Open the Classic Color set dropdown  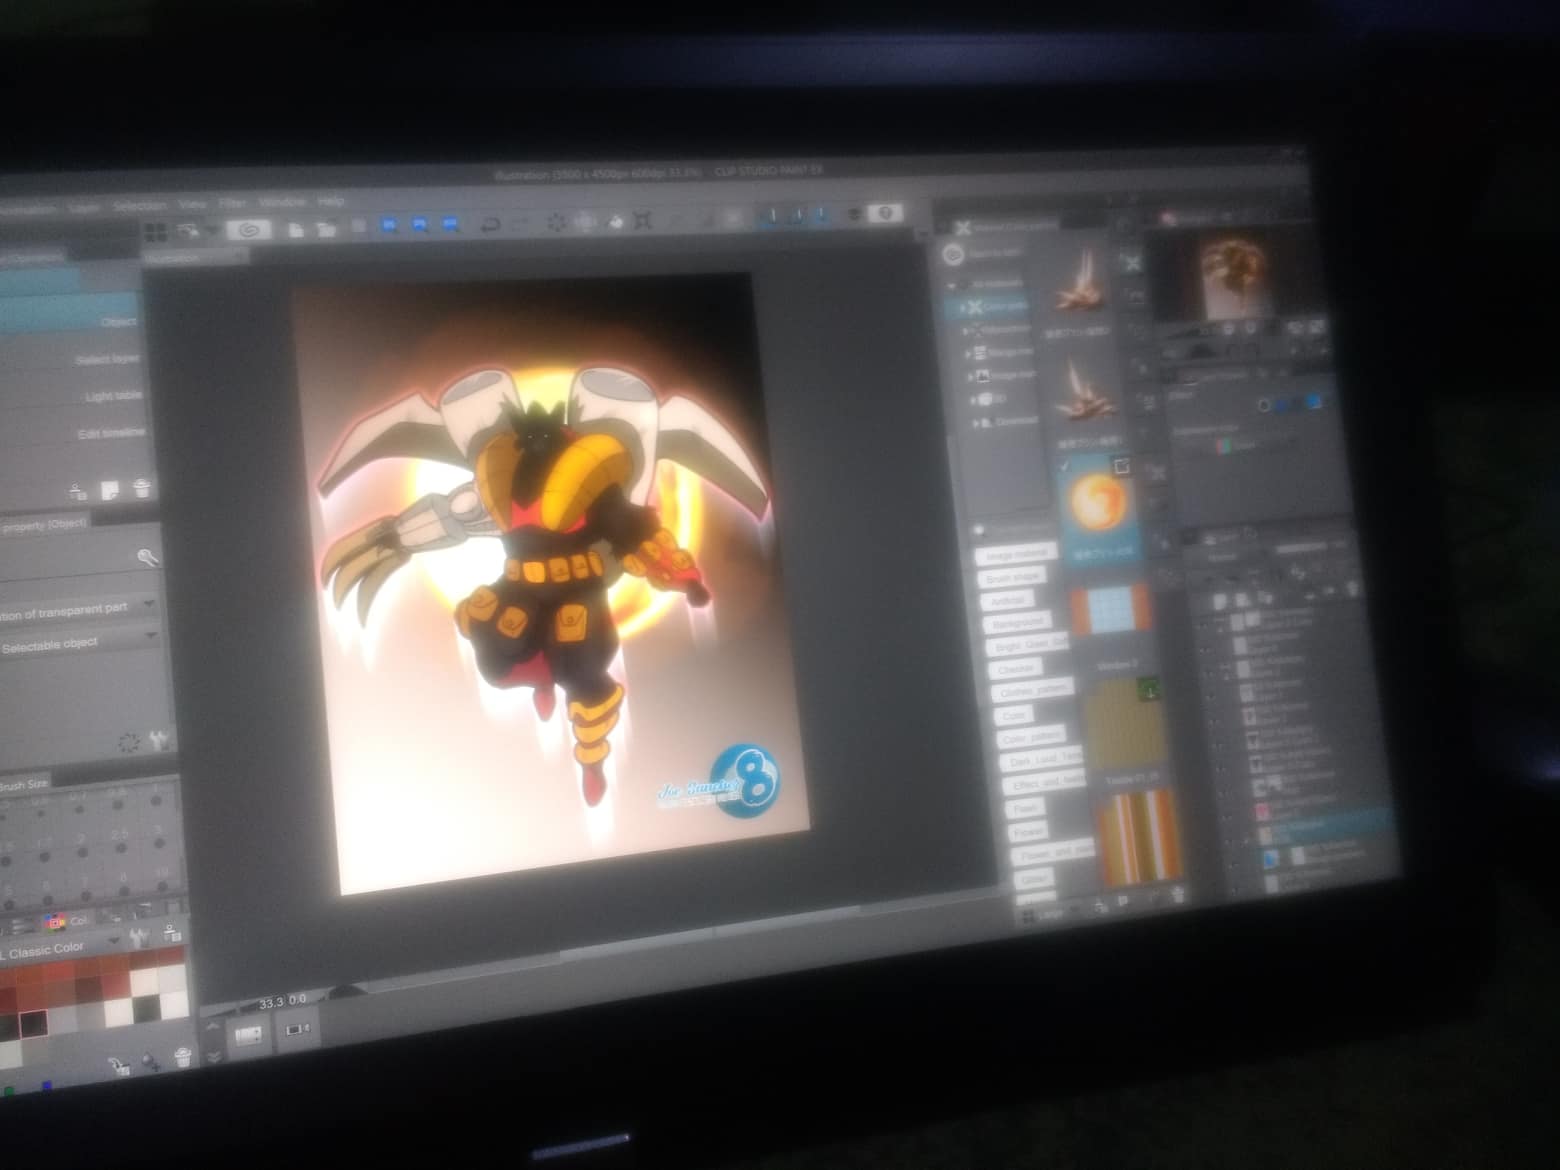[113, 941]
